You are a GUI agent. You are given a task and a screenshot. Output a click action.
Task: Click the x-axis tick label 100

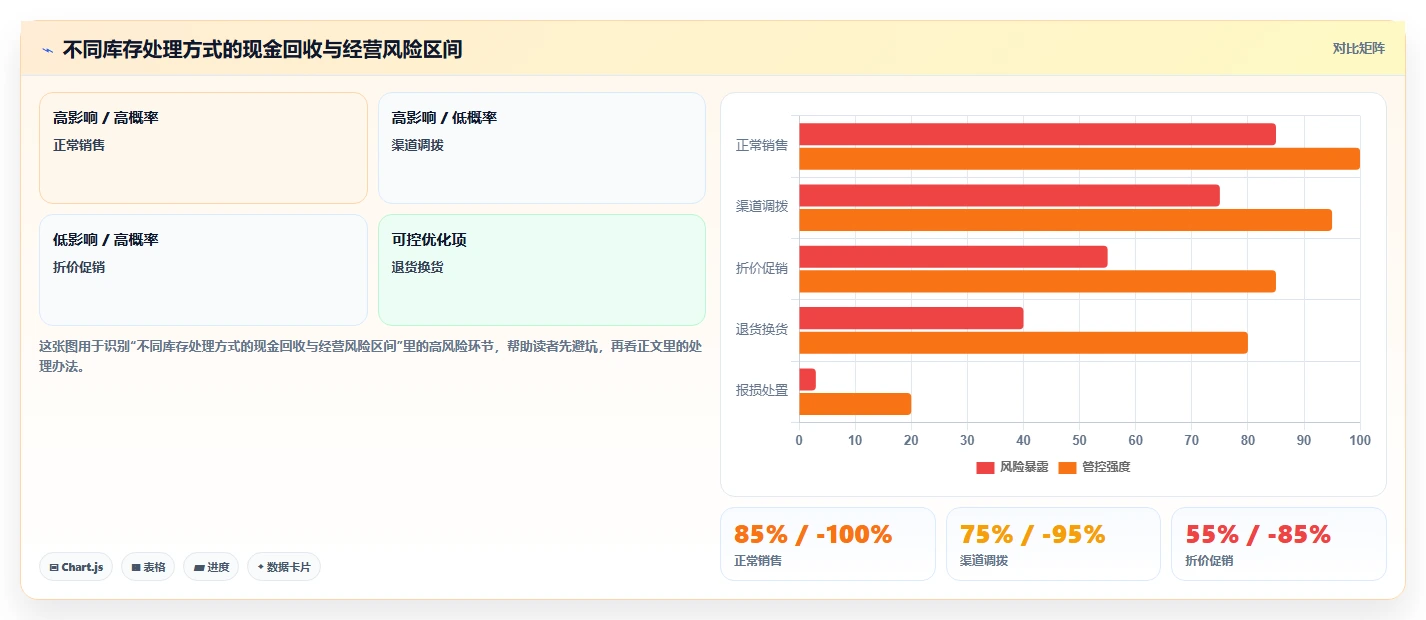[1360, 440]
